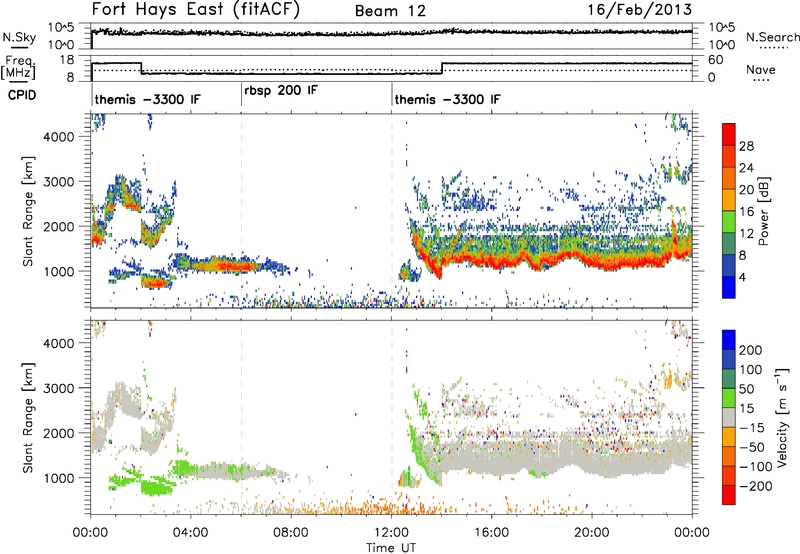Image resolution: width=800 pixels, height=554 pixels.
Task: Click the '08:00' time axis tick label
Action: [x=291, y=533]
